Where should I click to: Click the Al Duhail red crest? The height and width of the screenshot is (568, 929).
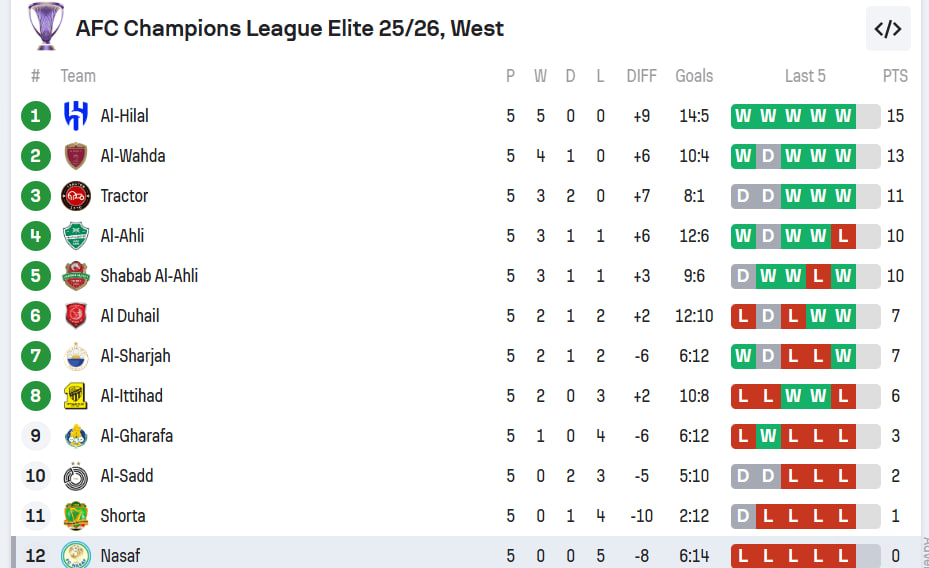(76, 316)
